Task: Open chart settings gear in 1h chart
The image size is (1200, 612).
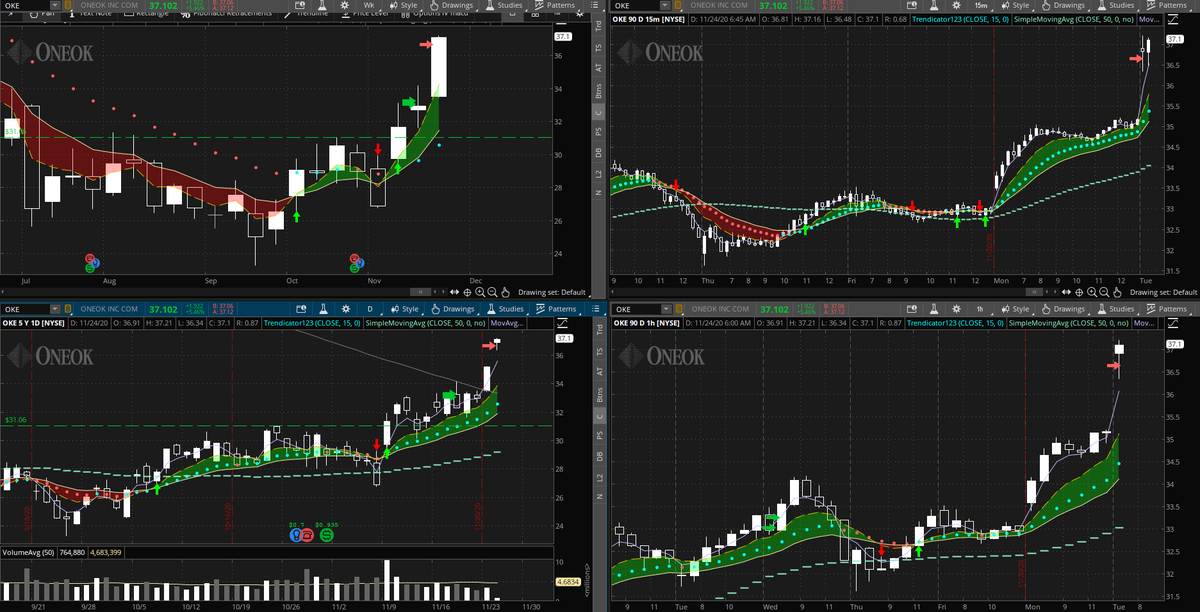Action: click(x=956, y=309)
